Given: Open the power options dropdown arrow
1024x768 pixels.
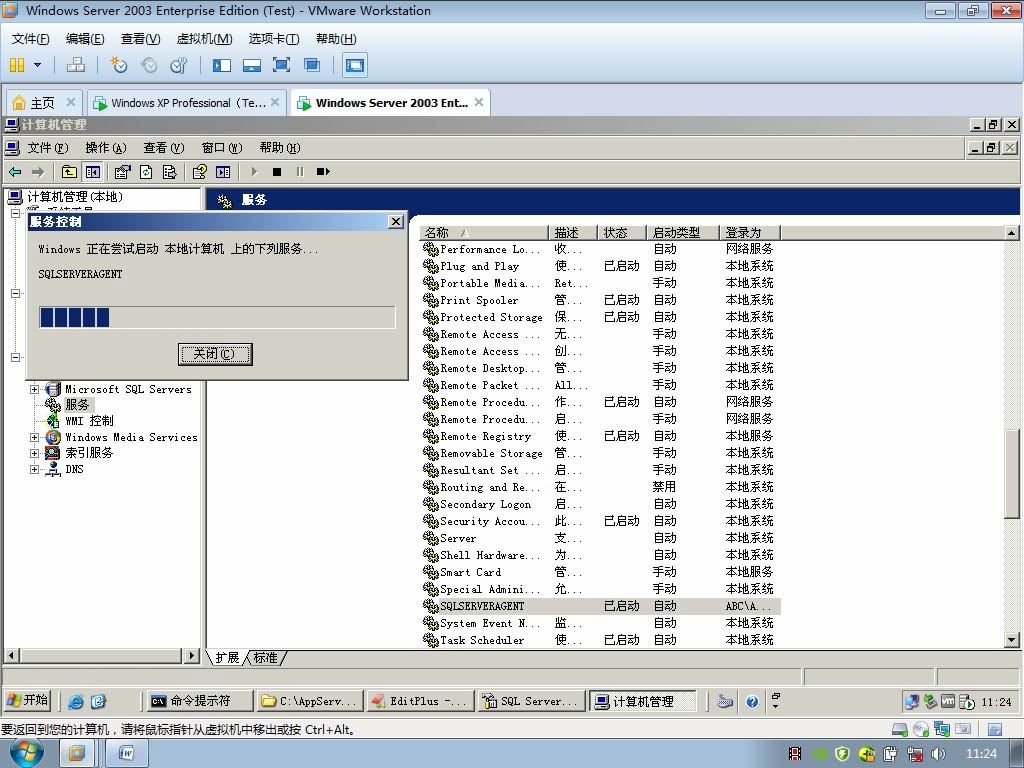Looking at the screenshot, I should click(x=37, y=65).
